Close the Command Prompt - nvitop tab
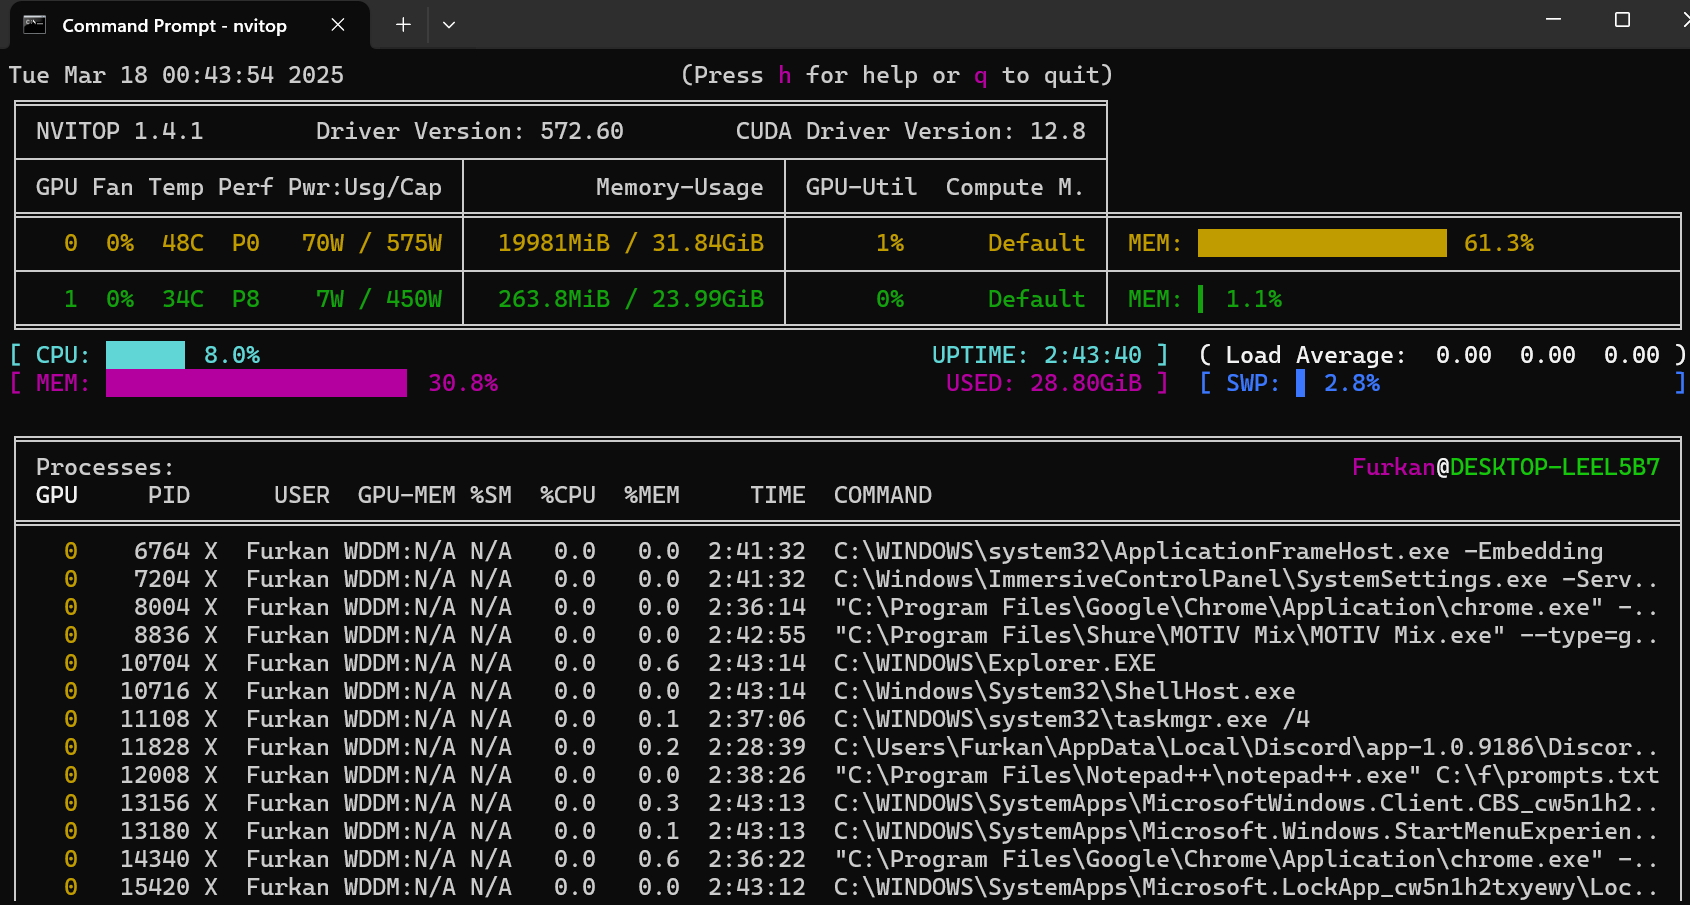The width and height of the screenshot is (1690, 905). click(x=338, y=25)
